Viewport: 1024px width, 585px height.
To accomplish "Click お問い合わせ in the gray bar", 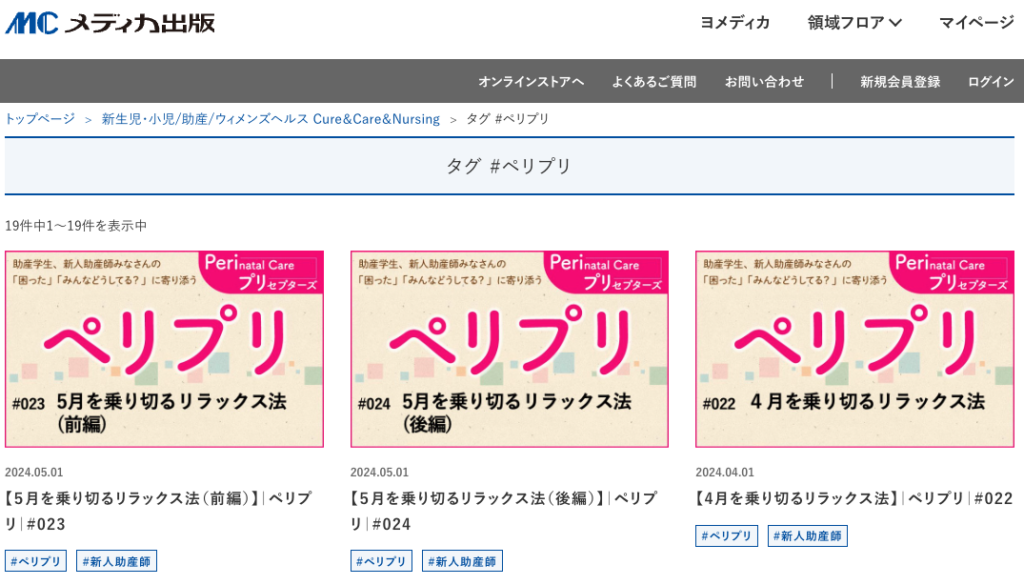I will tap(764, 82).
